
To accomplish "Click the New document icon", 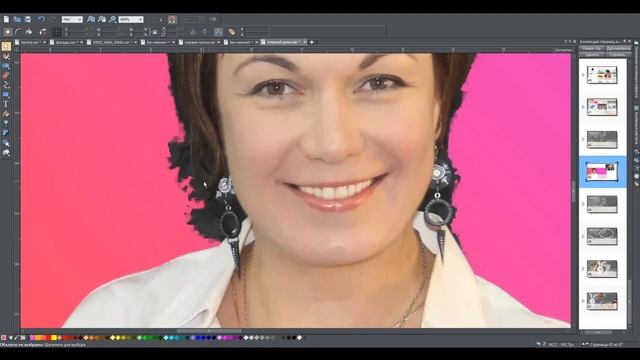I will (6, 19).
